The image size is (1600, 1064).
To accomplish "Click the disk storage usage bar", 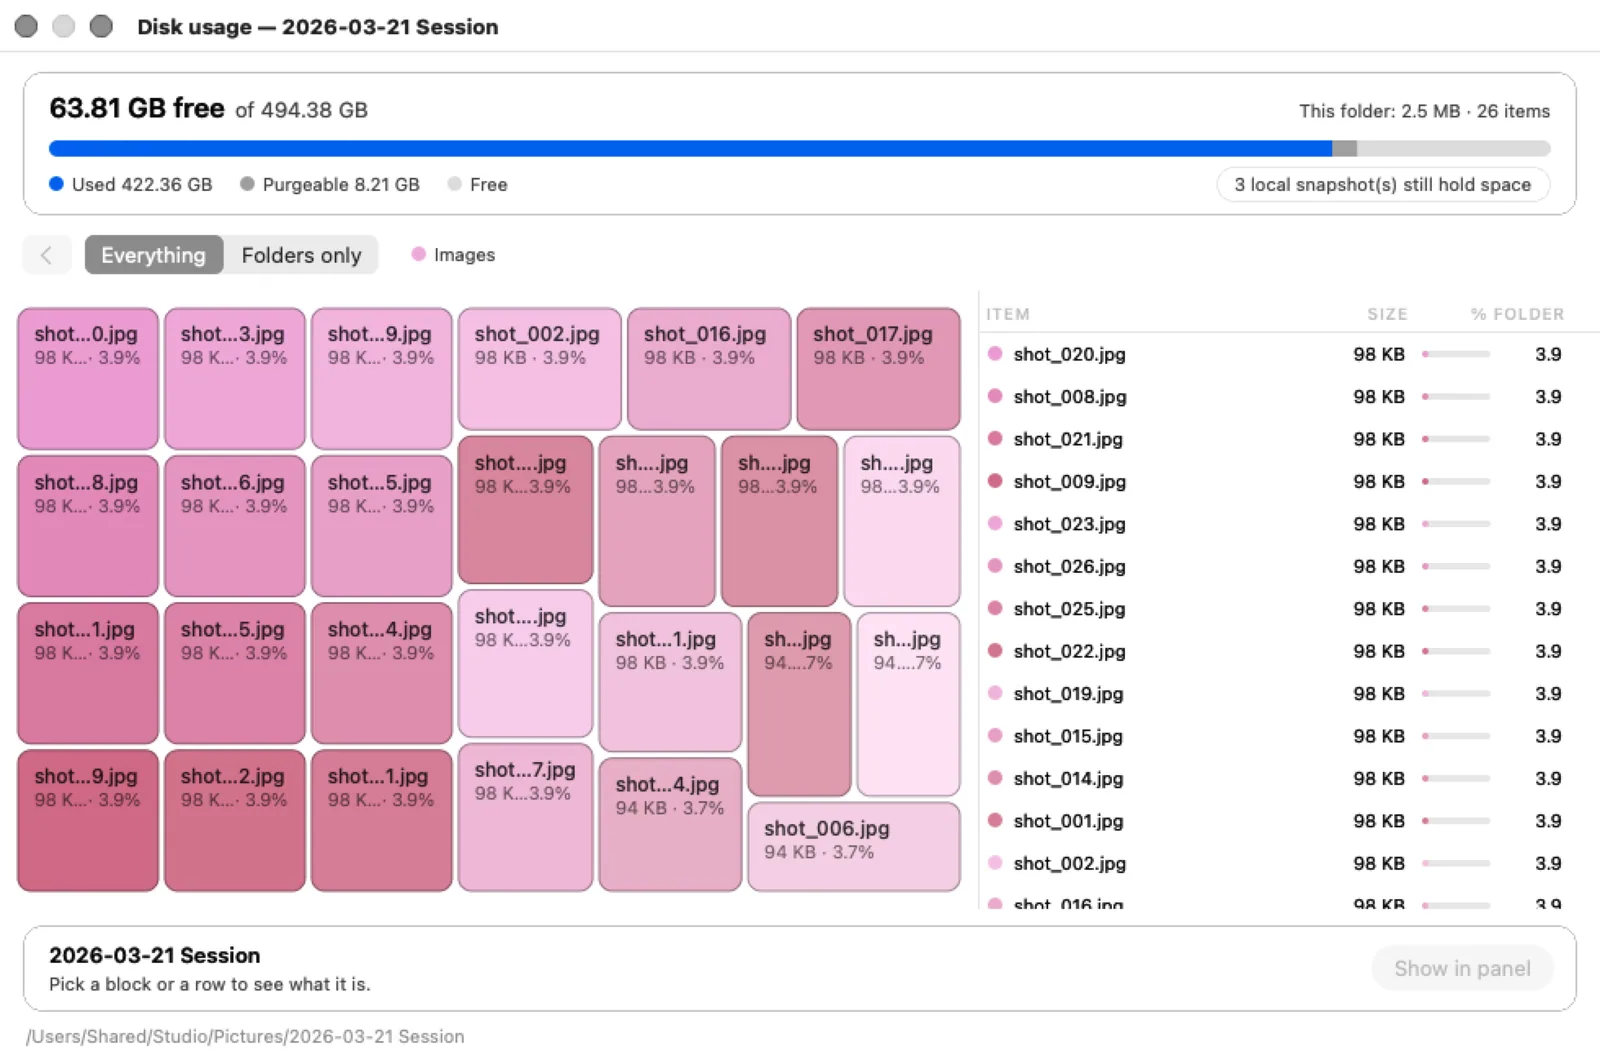I will pos(800,149).
